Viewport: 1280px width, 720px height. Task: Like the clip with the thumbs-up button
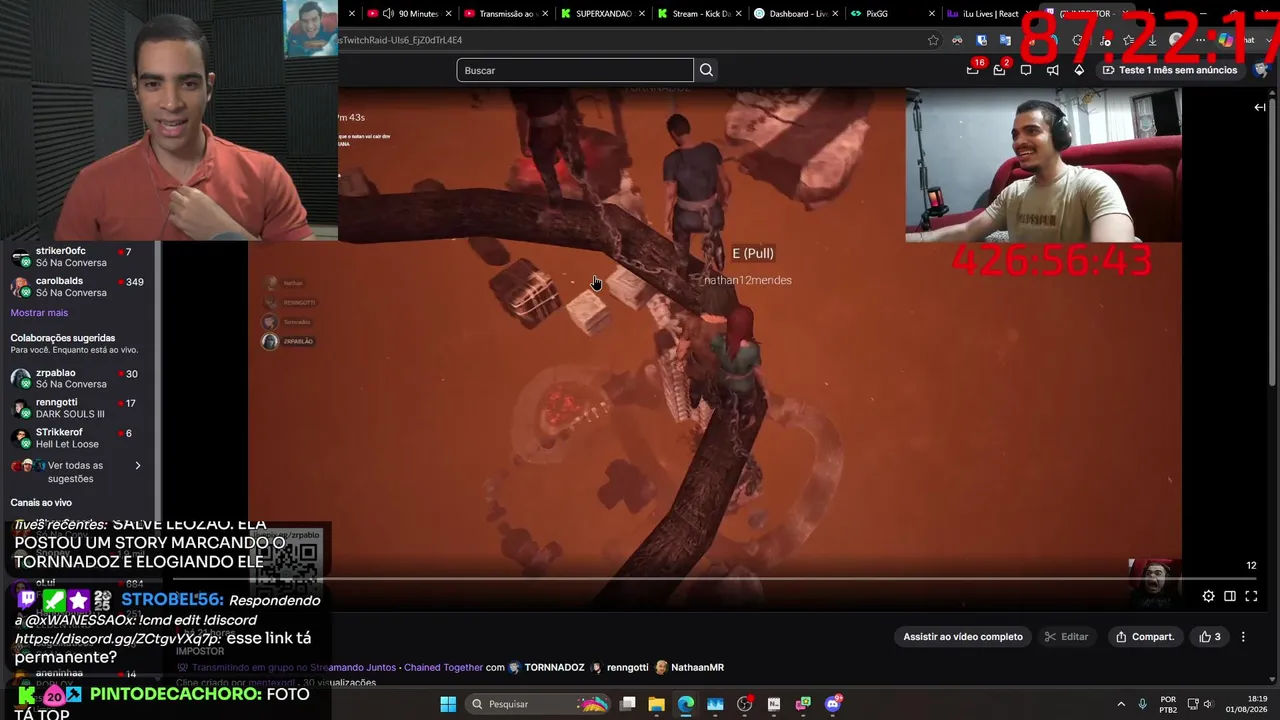pos(1210,637)
